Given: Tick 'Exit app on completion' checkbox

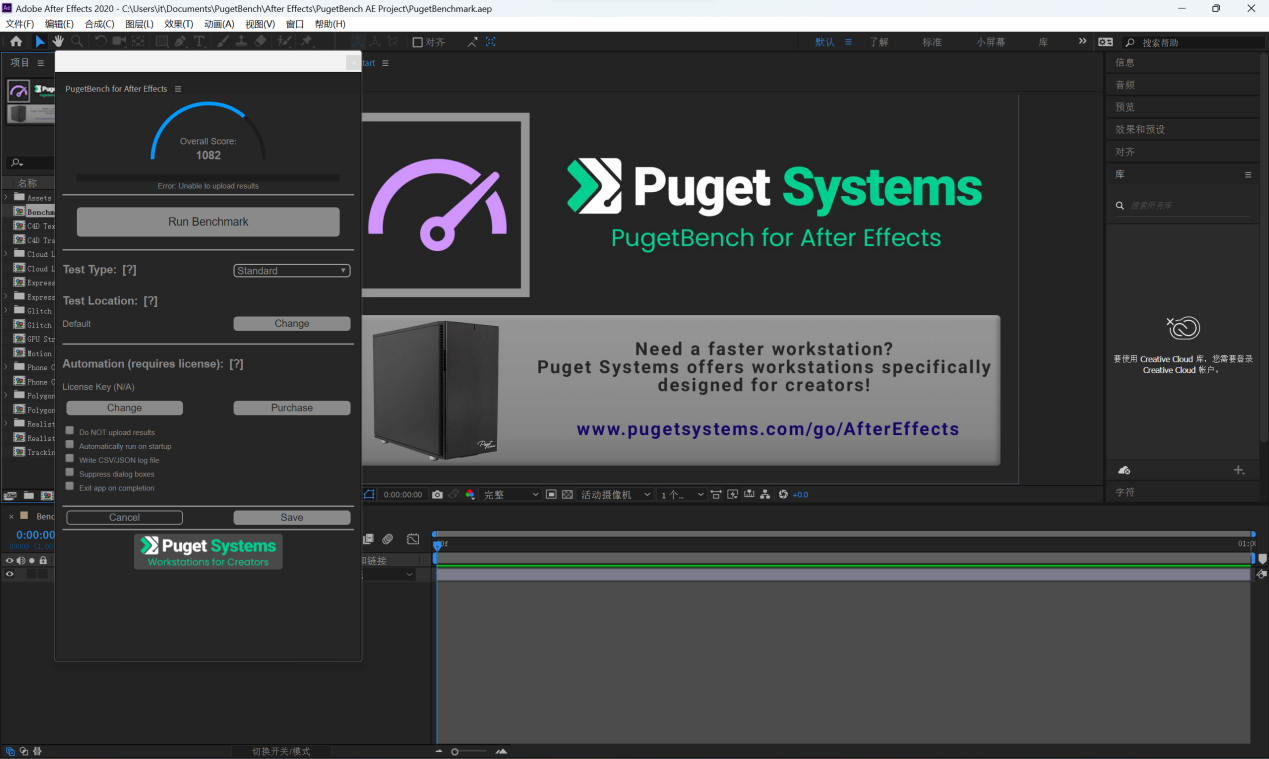Looking at the screenshot, I should (70, 487).
